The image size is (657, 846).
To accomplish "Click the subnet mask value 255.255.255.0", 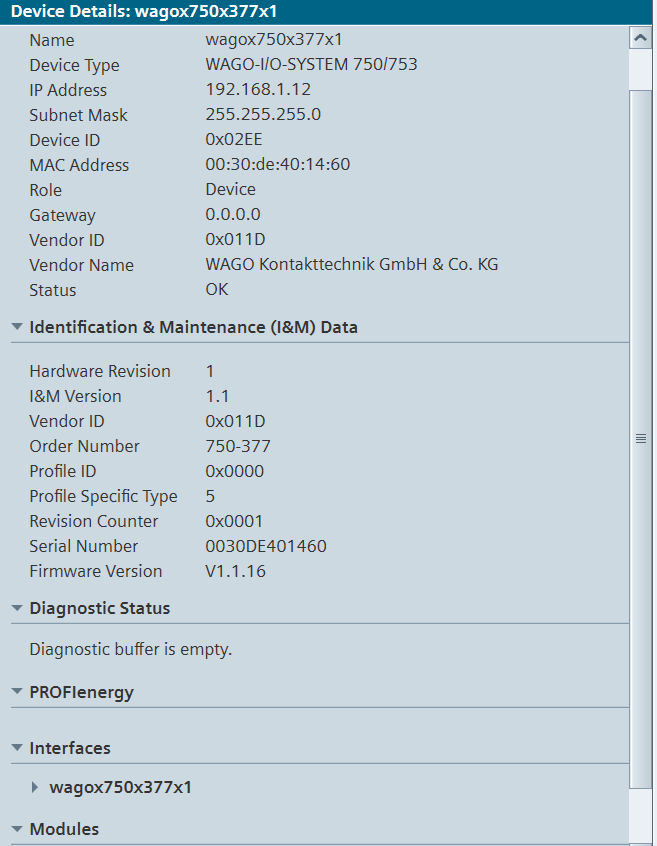I will click(263, 115).
